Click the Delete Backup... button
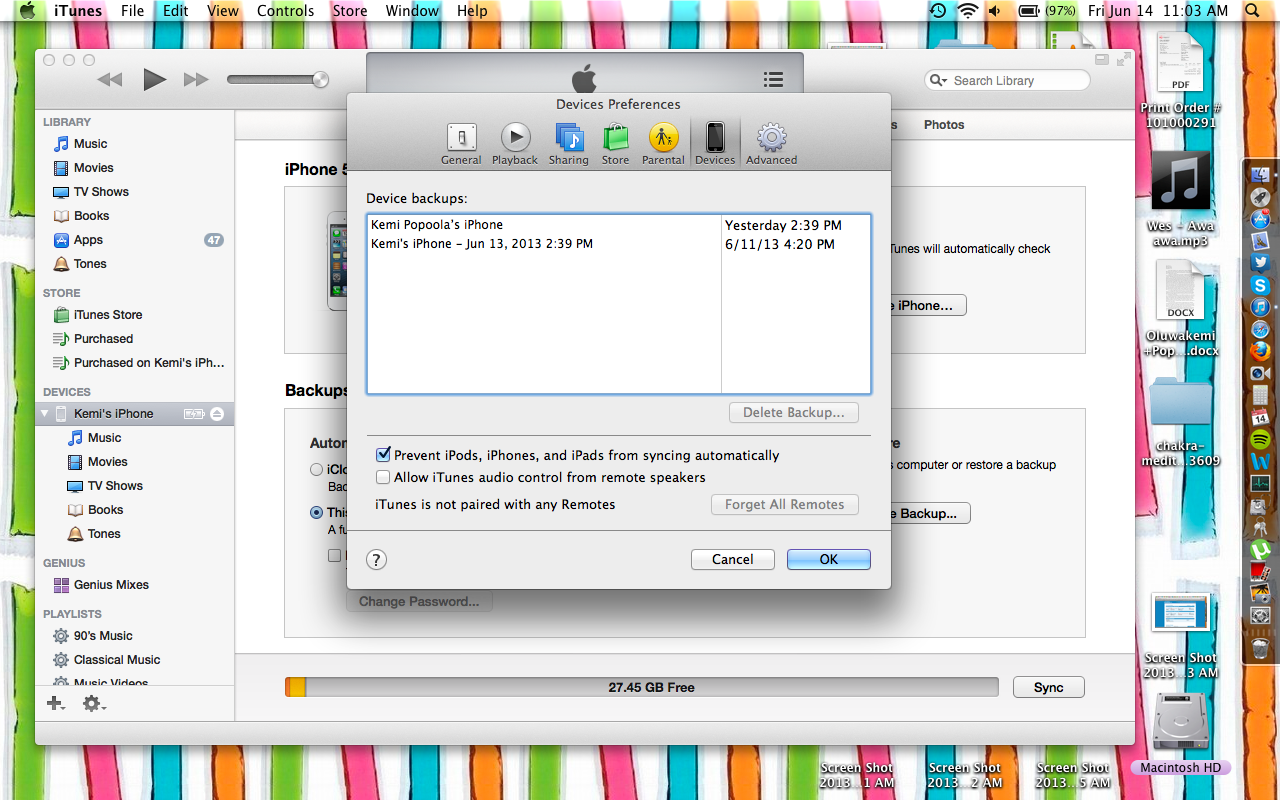The height and width of the screenshot is (800, 1280). [794, 413]
